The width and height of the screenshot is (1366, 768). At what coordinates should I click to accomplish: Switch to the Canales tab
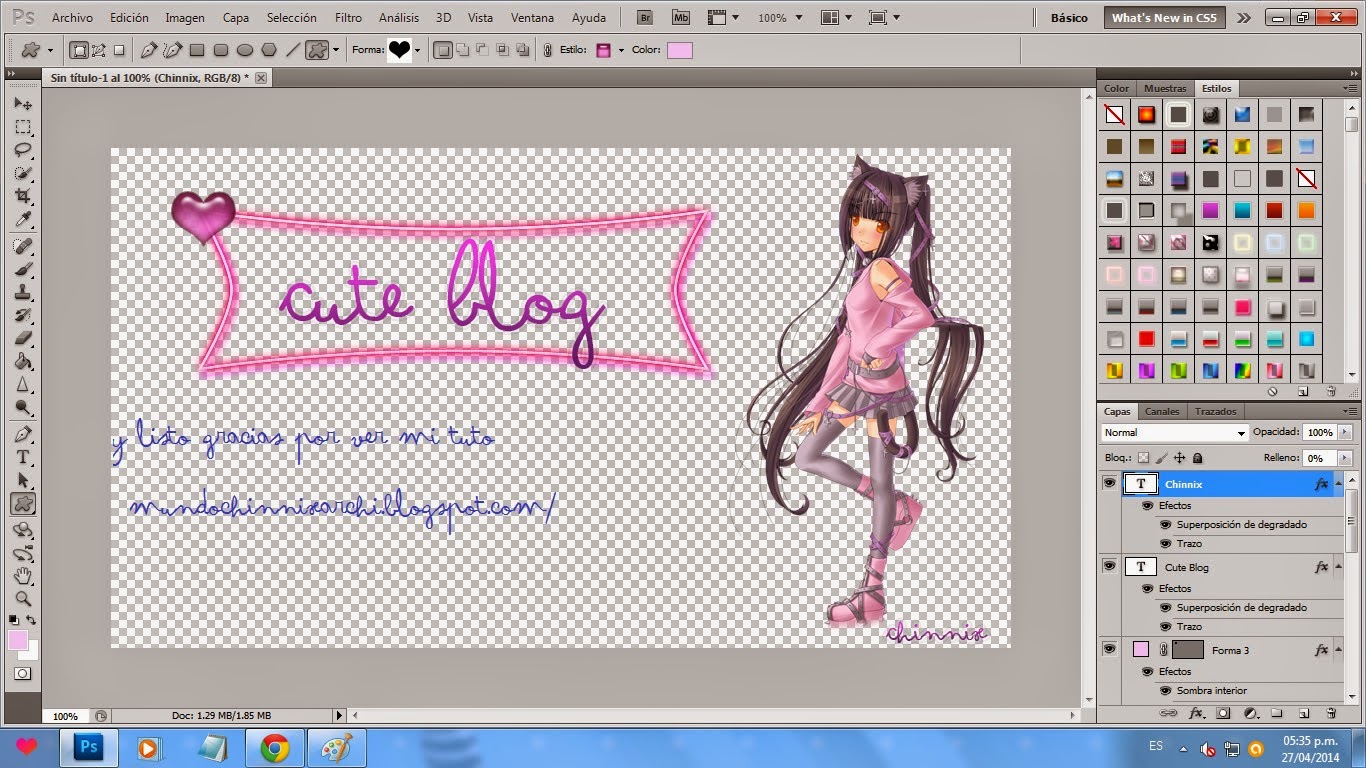[x=1162, y=411]
